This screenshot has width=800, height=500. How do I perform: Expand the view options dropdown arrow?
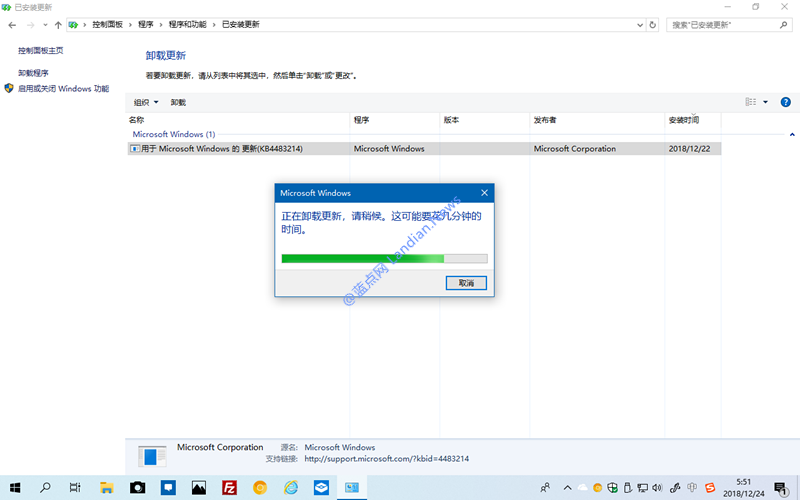(765, 102)
